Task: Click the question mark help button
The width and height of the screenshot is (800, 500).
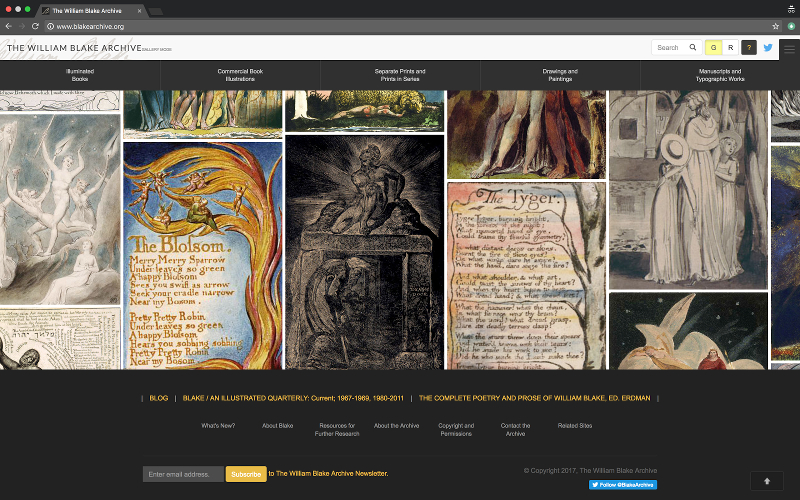Action: tap(748, 47)
